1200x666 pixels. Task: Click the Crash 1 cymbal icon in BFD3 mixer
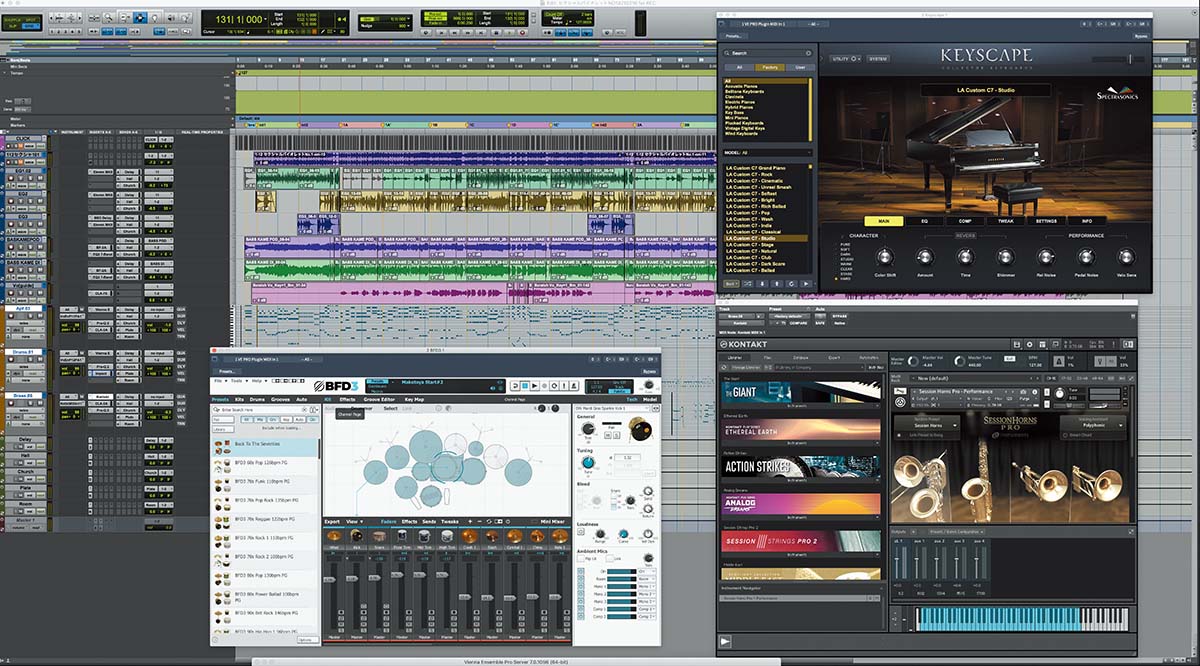pos(469,536)
